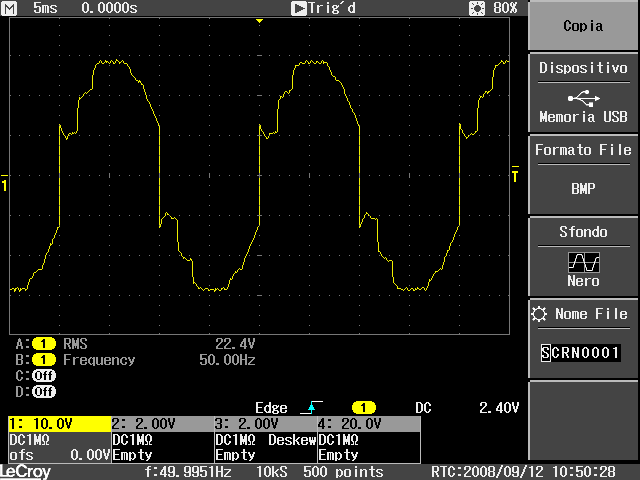Click the Edge trigger type label

[x=271, y=408]
